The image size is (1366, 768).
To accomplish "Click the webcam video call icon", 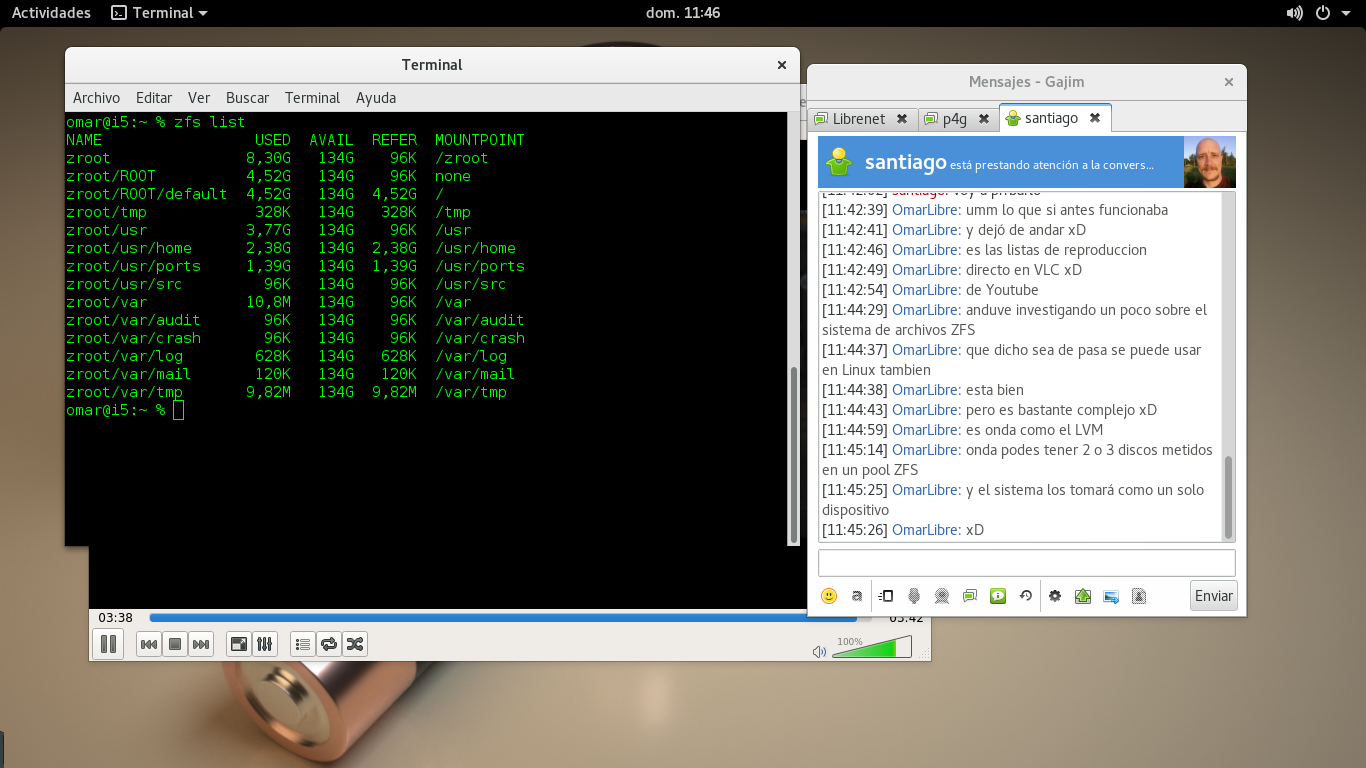I will [x=942, y=596].
